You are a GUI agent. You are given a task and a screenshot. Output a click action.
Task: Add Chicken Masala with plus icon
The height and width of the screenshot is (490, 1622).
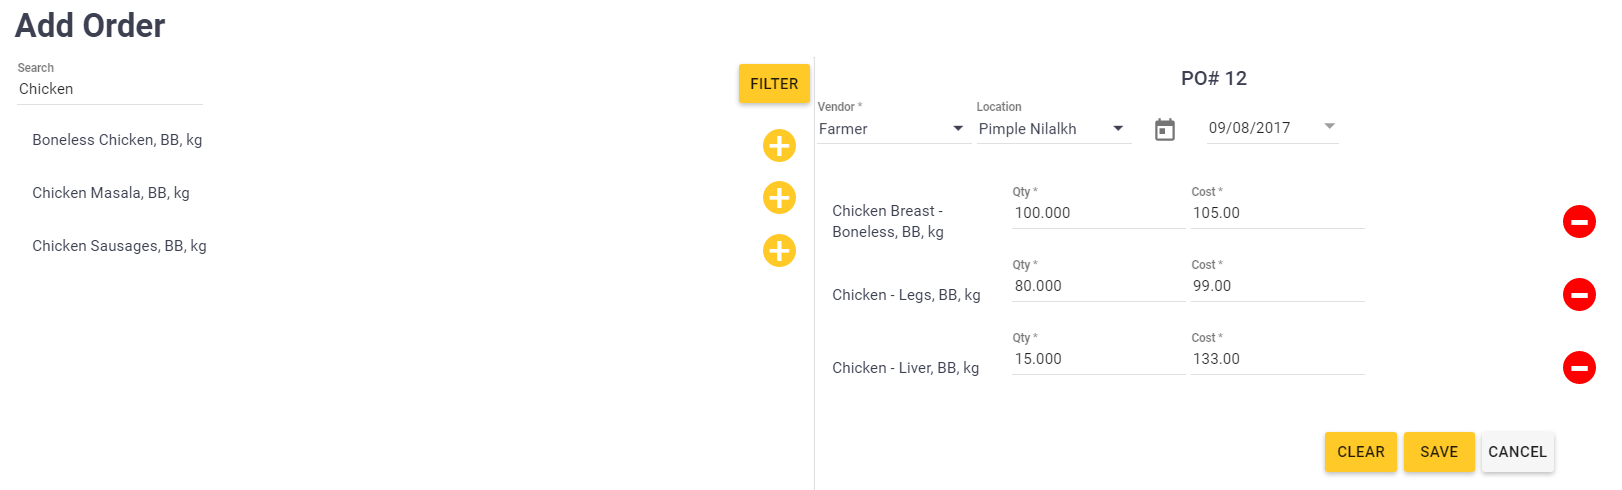point(779,198)
